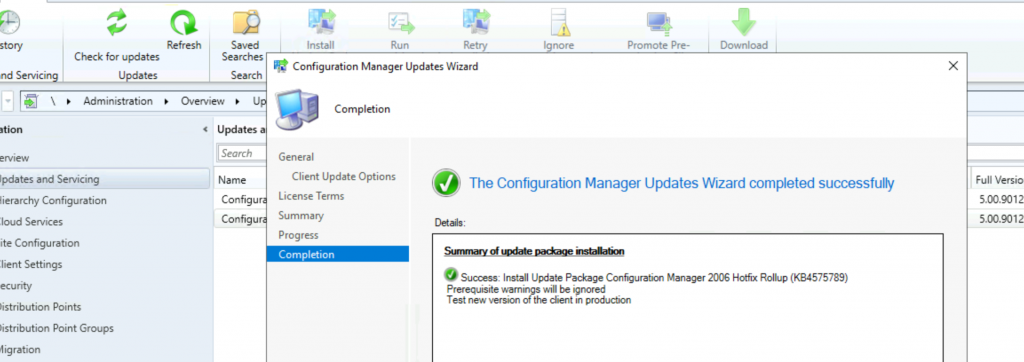This screenshot has width=1024, height=362.
Task: Open Saved Searches in the ribbon
Action: tap(246, 23)
